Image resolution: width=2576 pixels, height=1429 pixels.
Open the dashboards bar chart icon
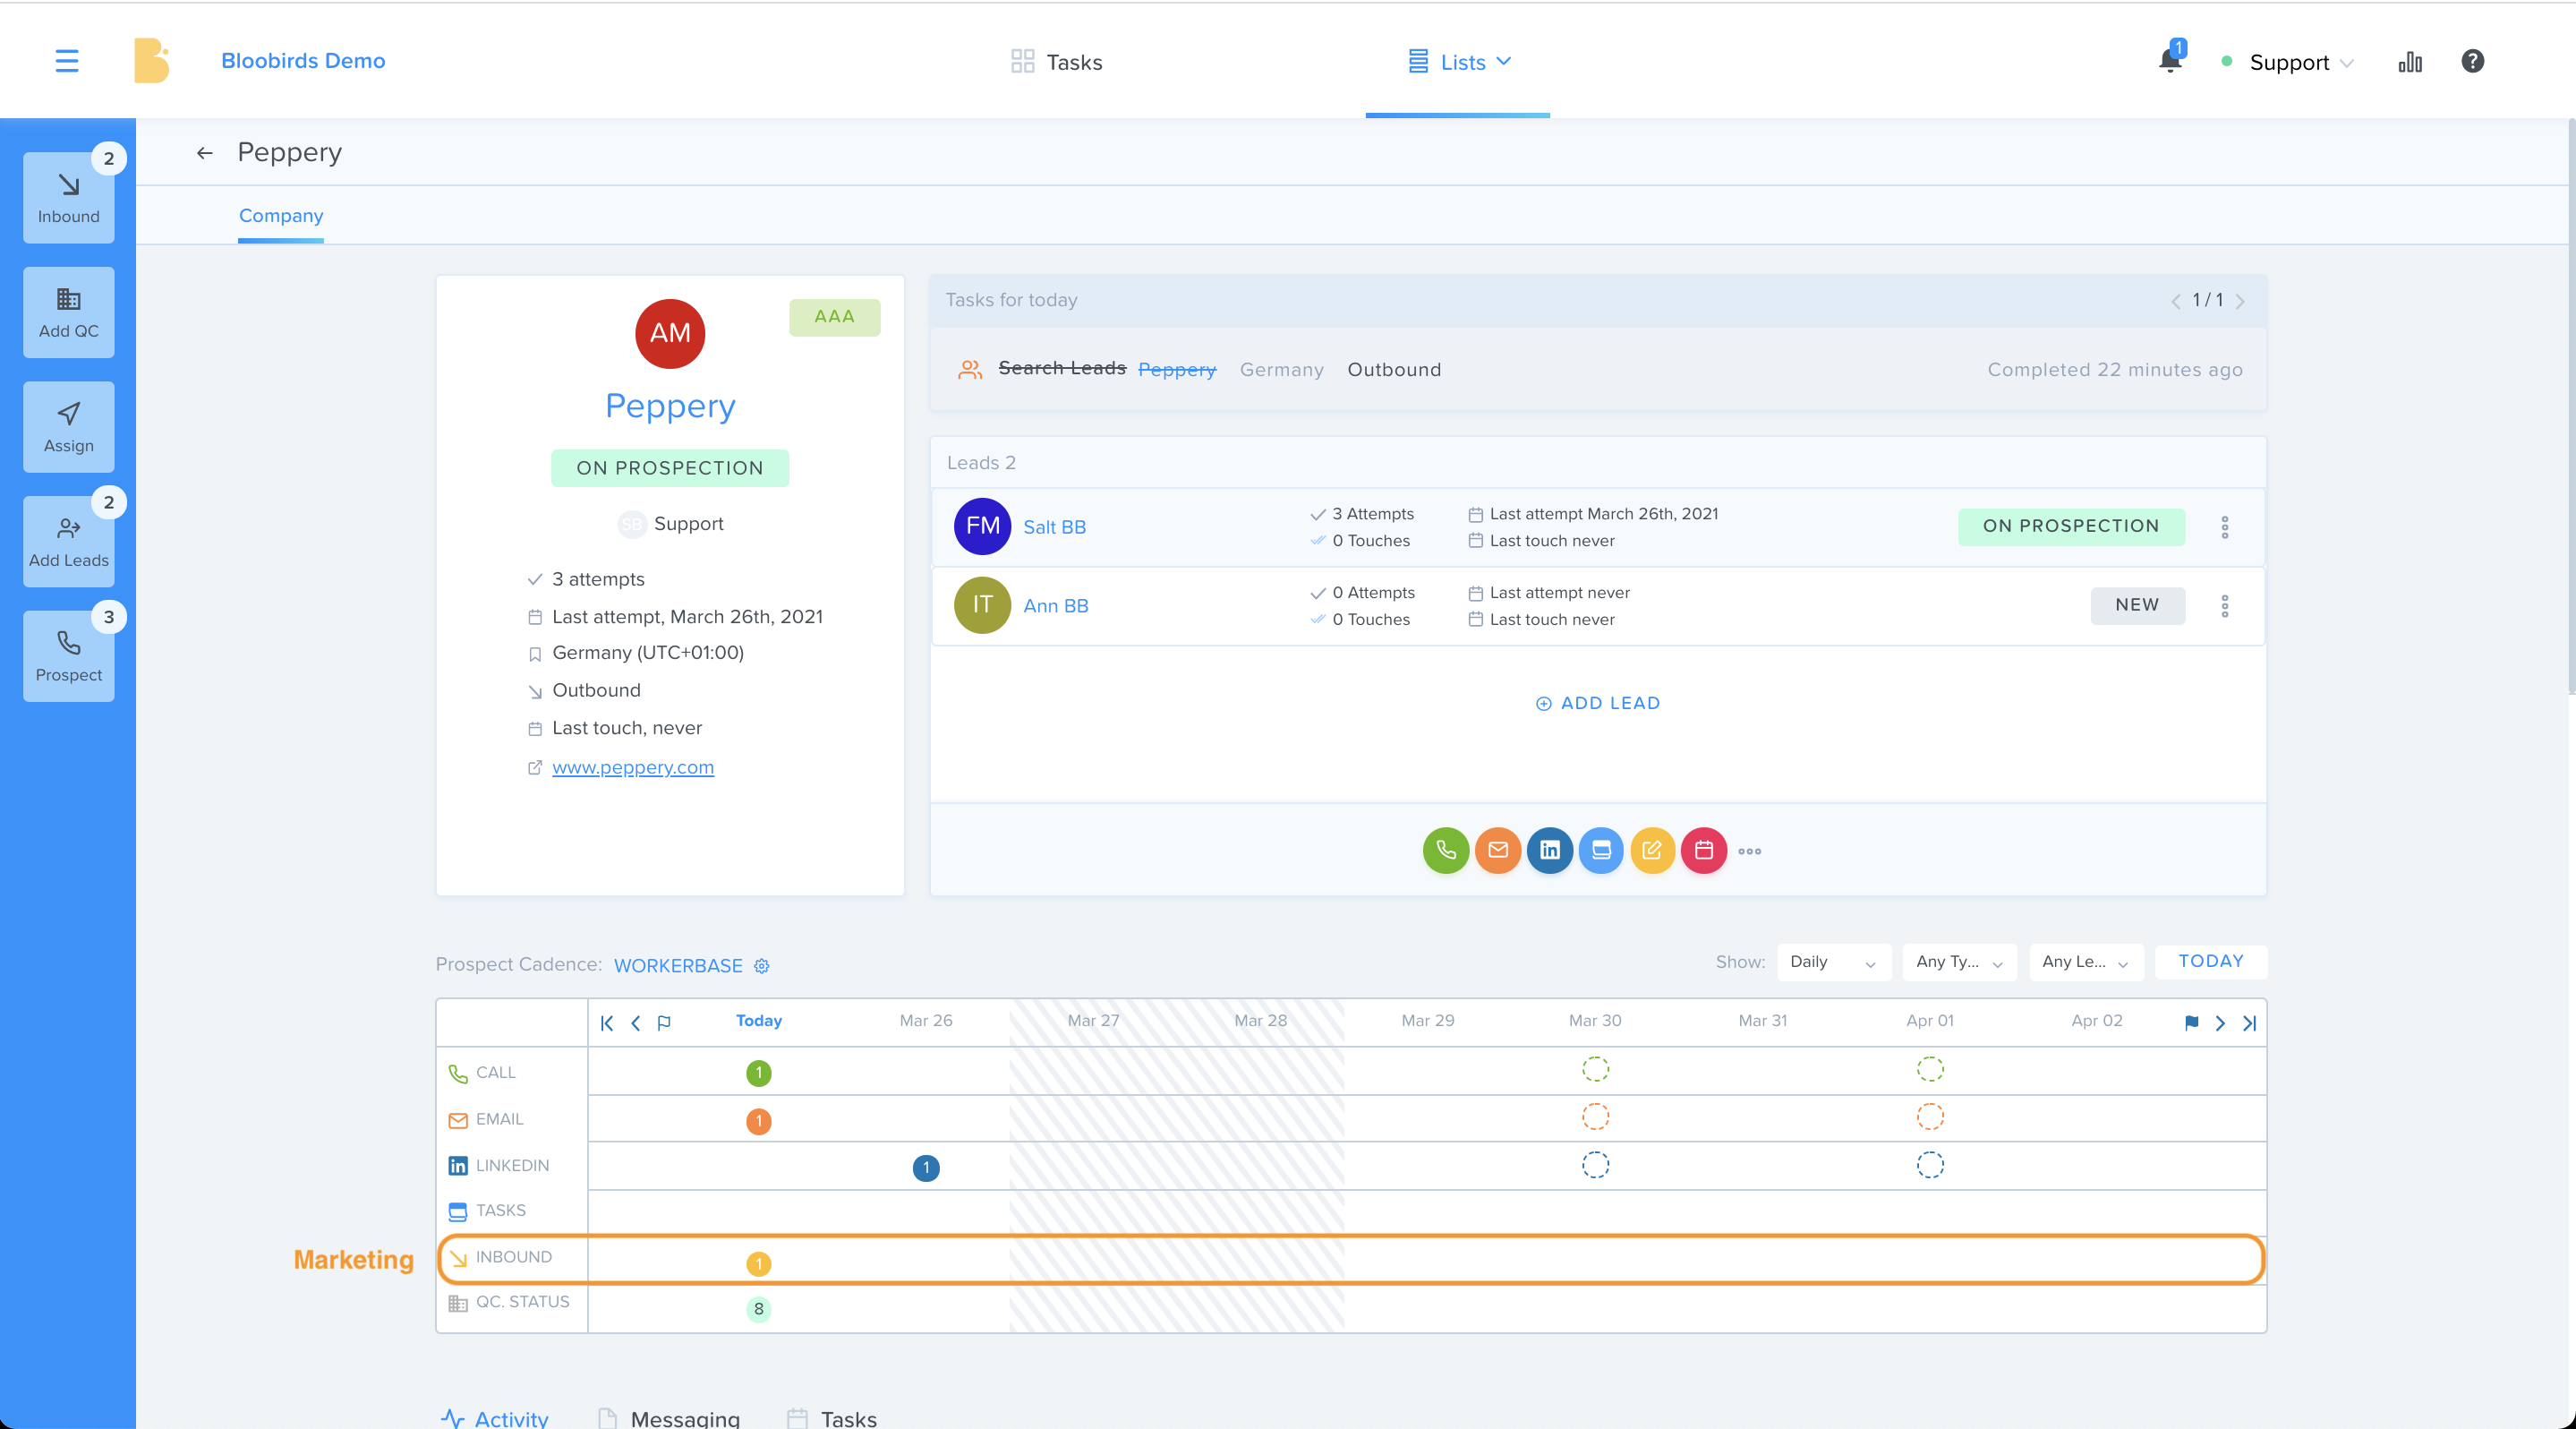(2410, 62)
